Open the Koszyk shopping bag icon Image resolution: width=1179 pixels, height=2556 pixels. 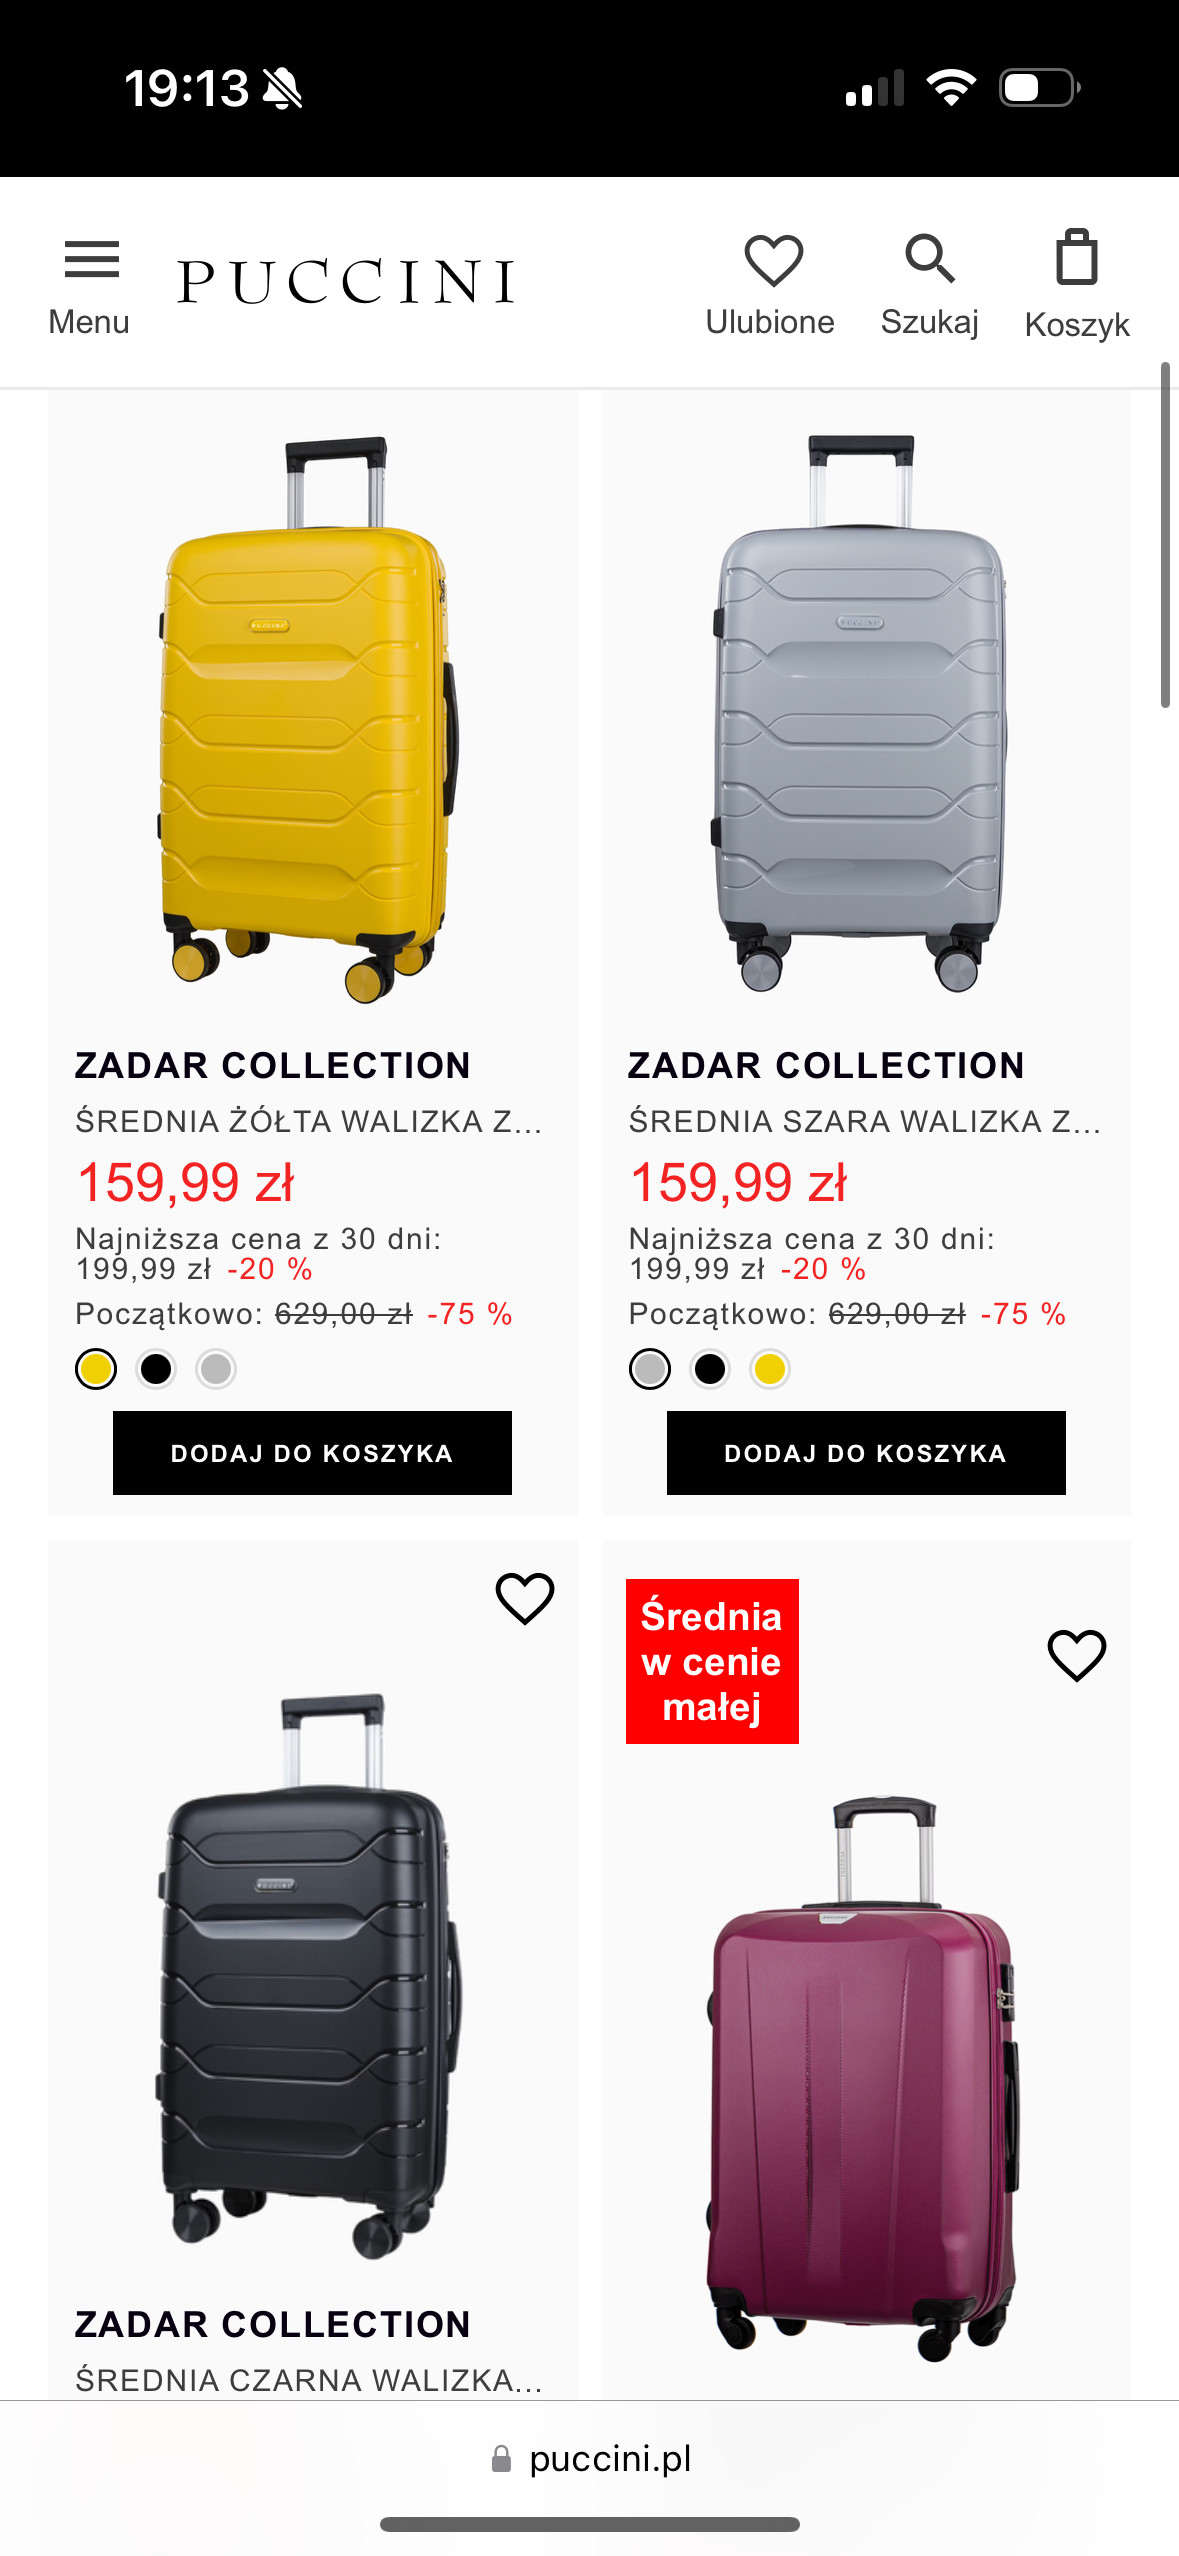click(1077, 260)
